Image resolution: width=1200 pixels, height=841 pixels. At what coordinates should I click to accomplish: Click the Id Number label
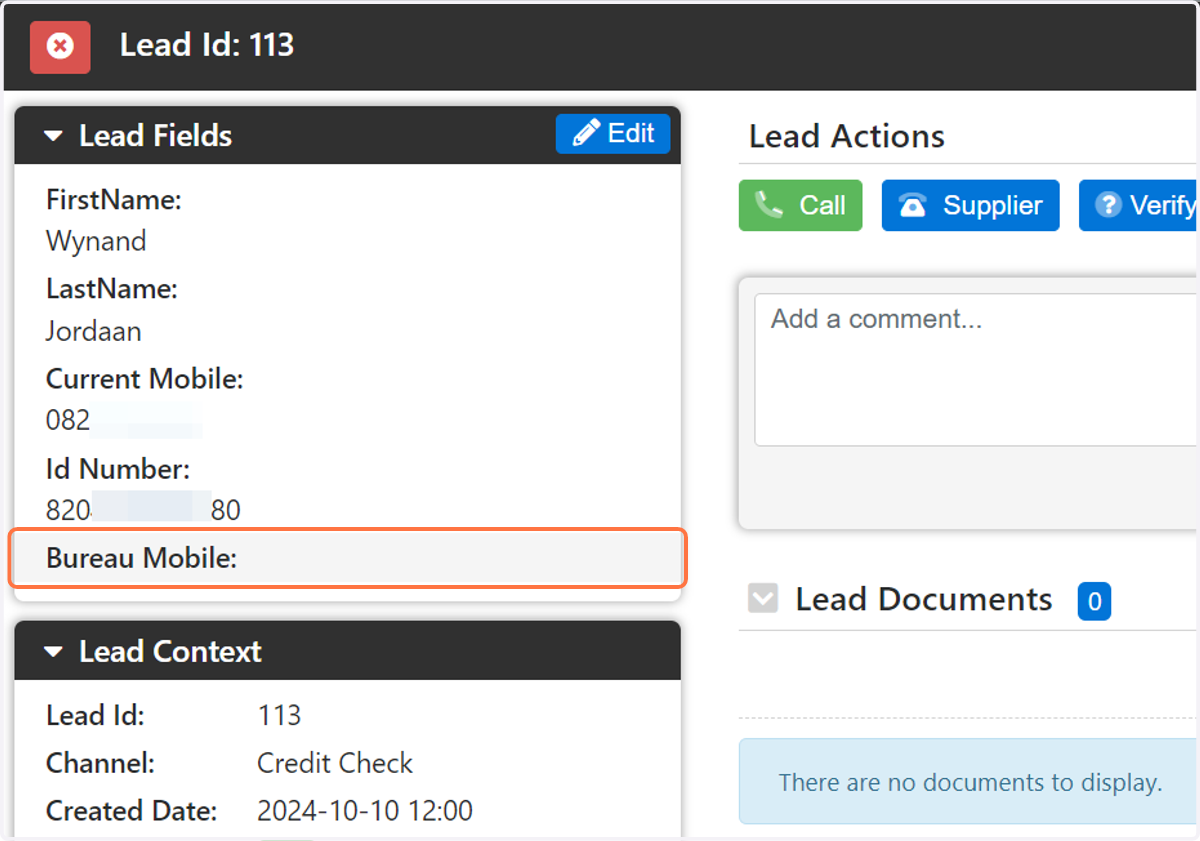tap(118, 468)
